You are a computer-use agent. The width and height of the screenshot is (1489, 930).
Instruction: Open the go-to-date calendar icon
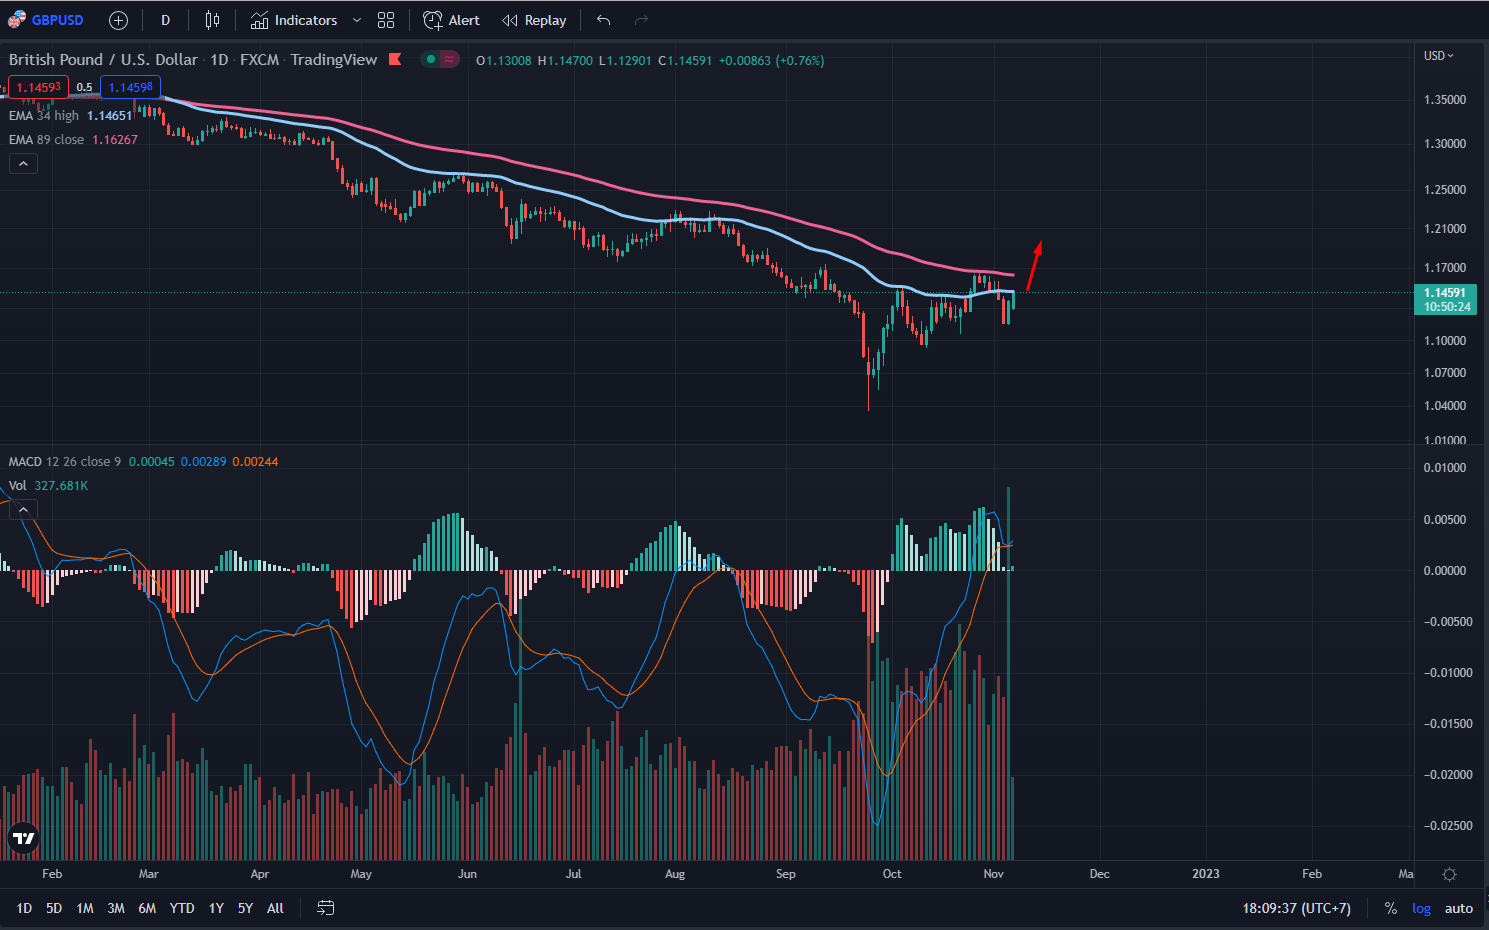coord(325,908)
